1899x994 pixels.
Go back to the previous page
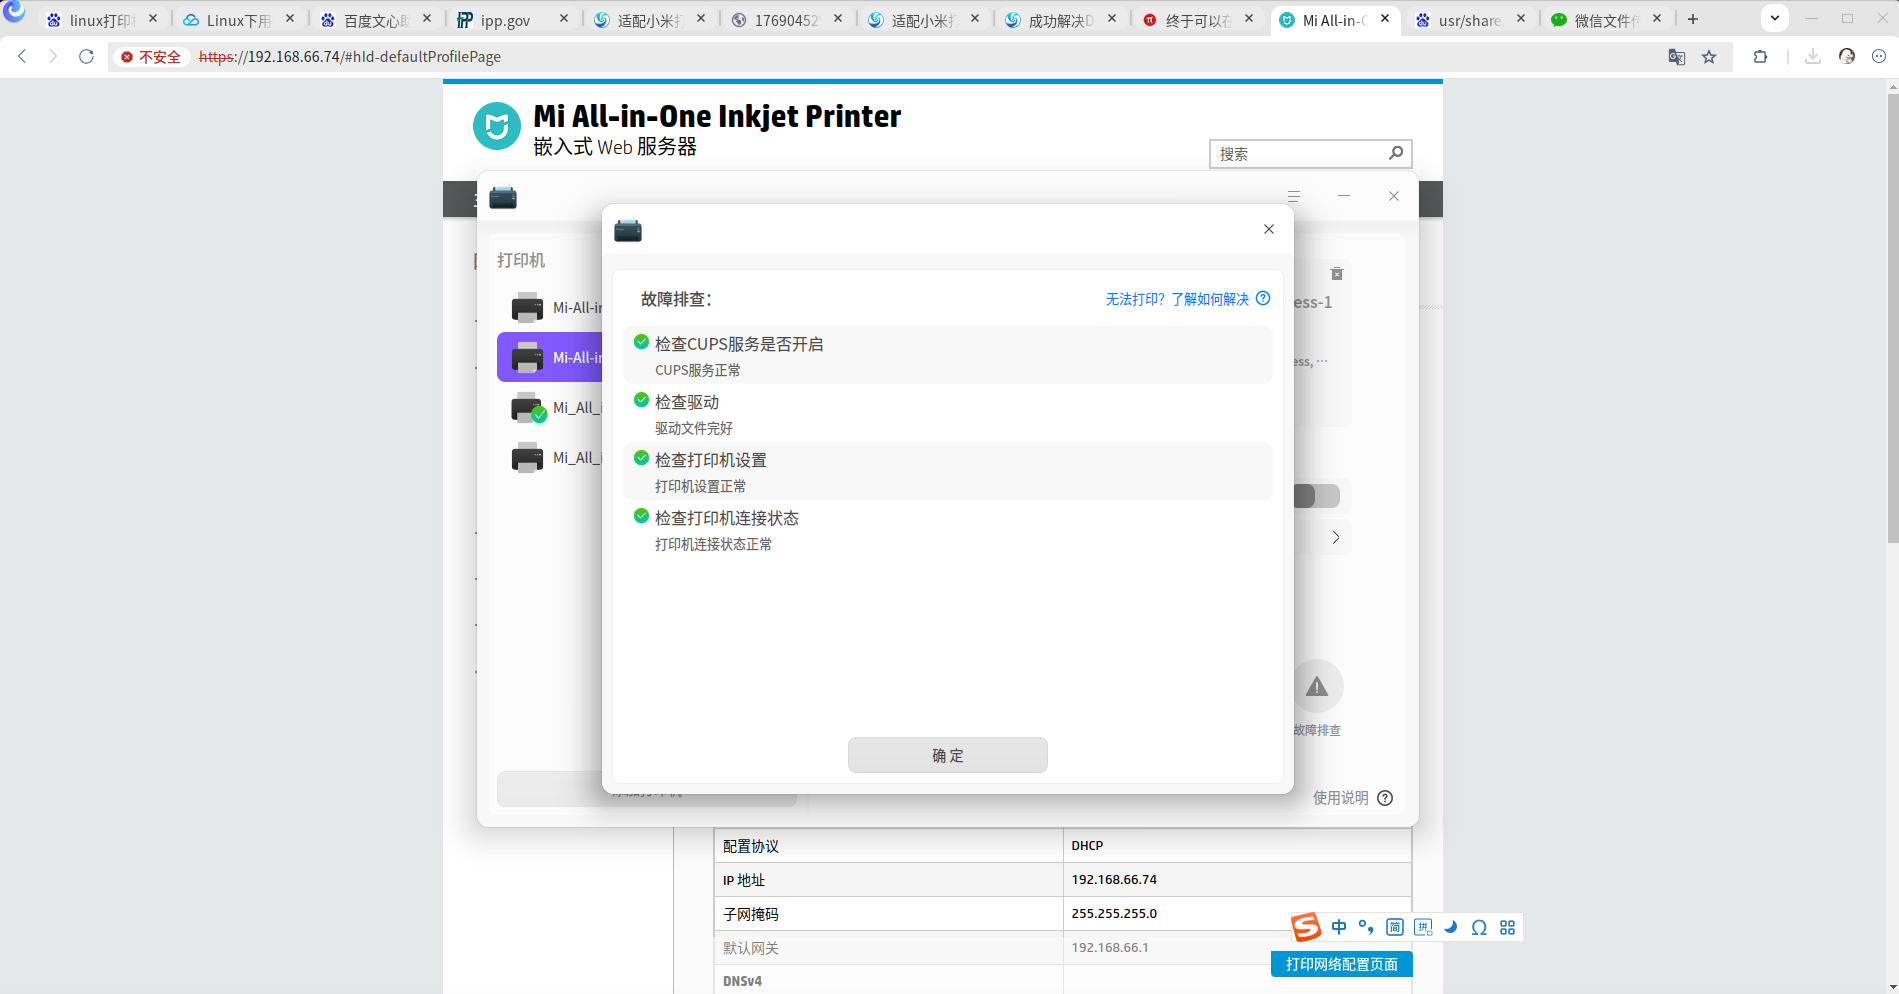pos(22,57)
